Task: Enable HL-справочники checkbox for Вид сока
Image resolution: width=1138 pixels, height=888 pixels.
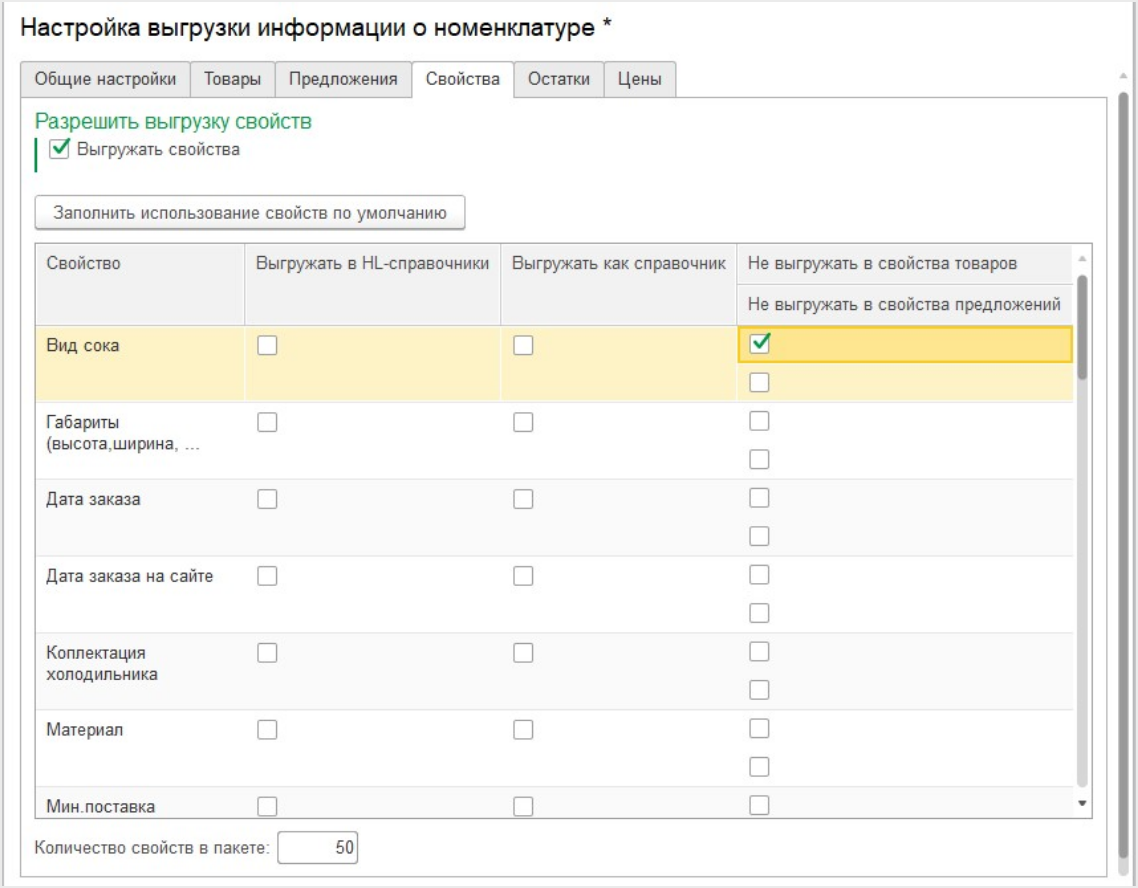Action: [267, 345]
